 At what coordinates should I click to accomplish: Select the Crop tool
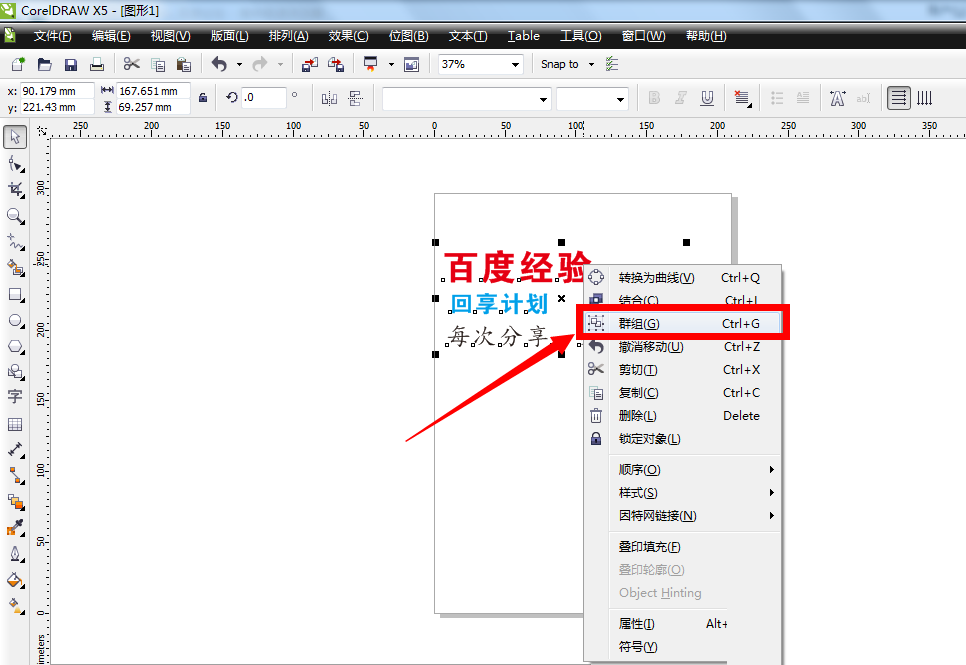click(15, 190)
